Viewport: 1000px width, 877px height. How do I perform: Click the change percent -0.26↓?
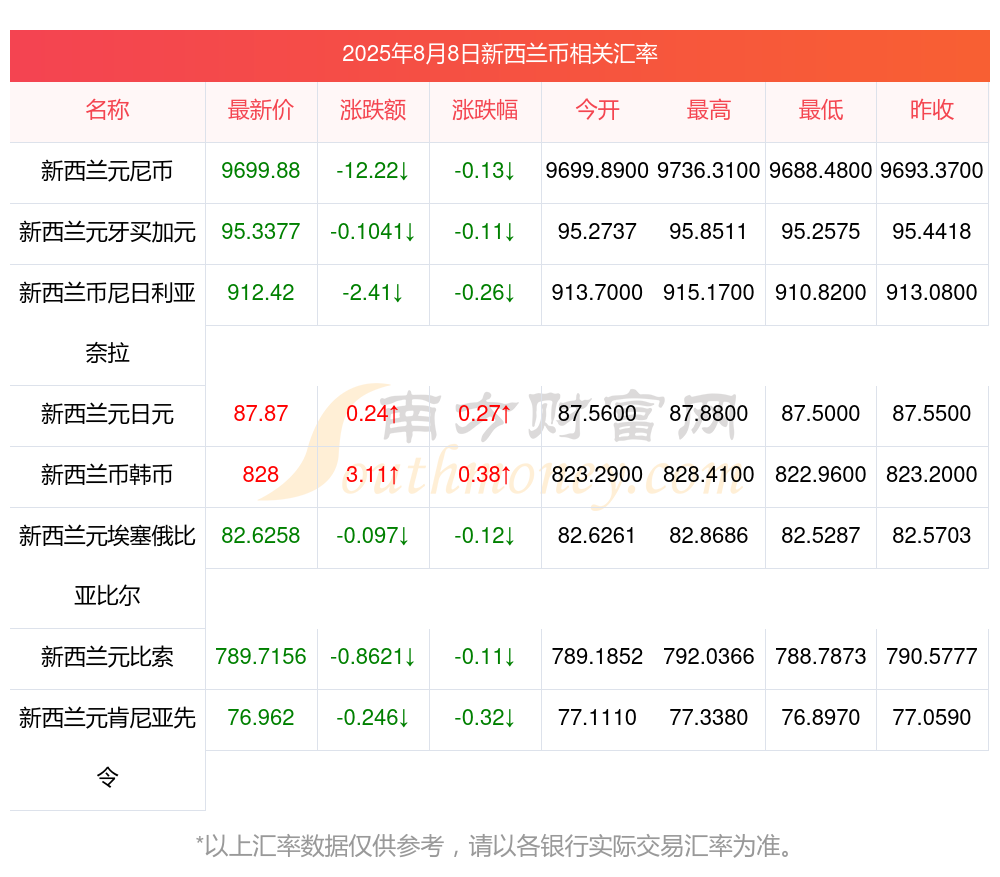coord(485,292)
